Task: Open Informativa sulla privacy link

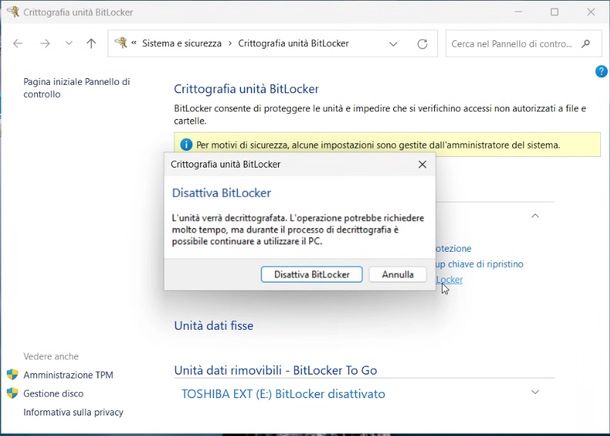Action: click(x=74, y=412)
